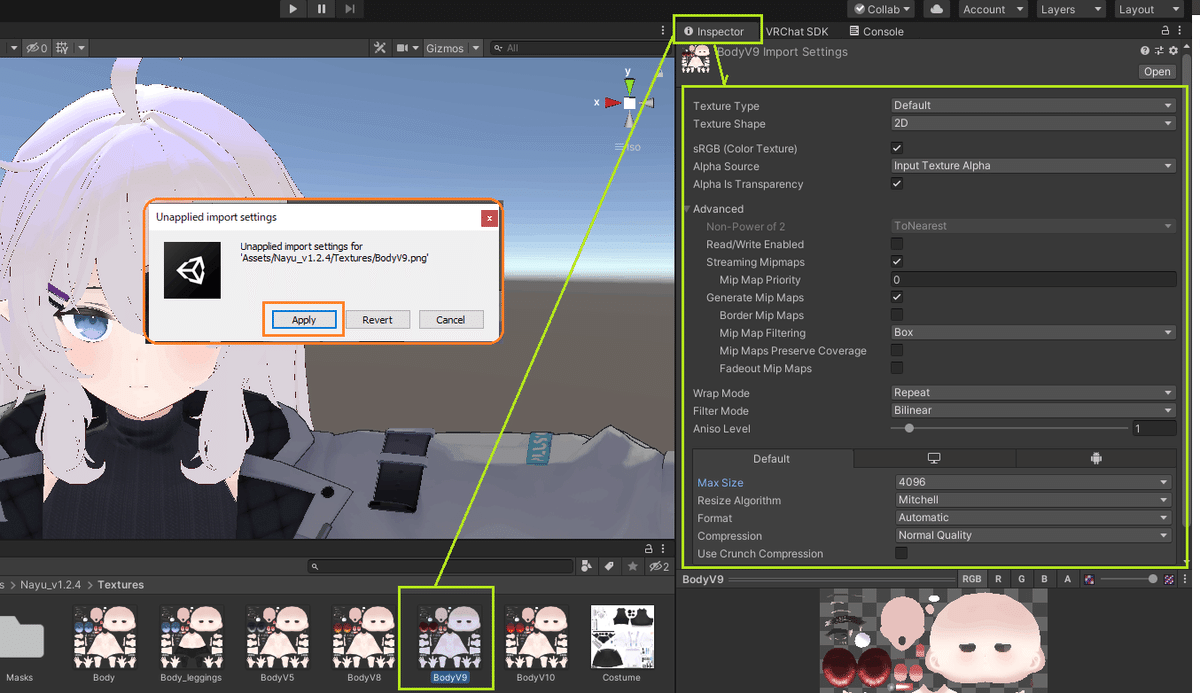The image size is (1200, 693).
Task: Click the scene camera settings icon
Action: click(403, 48)
